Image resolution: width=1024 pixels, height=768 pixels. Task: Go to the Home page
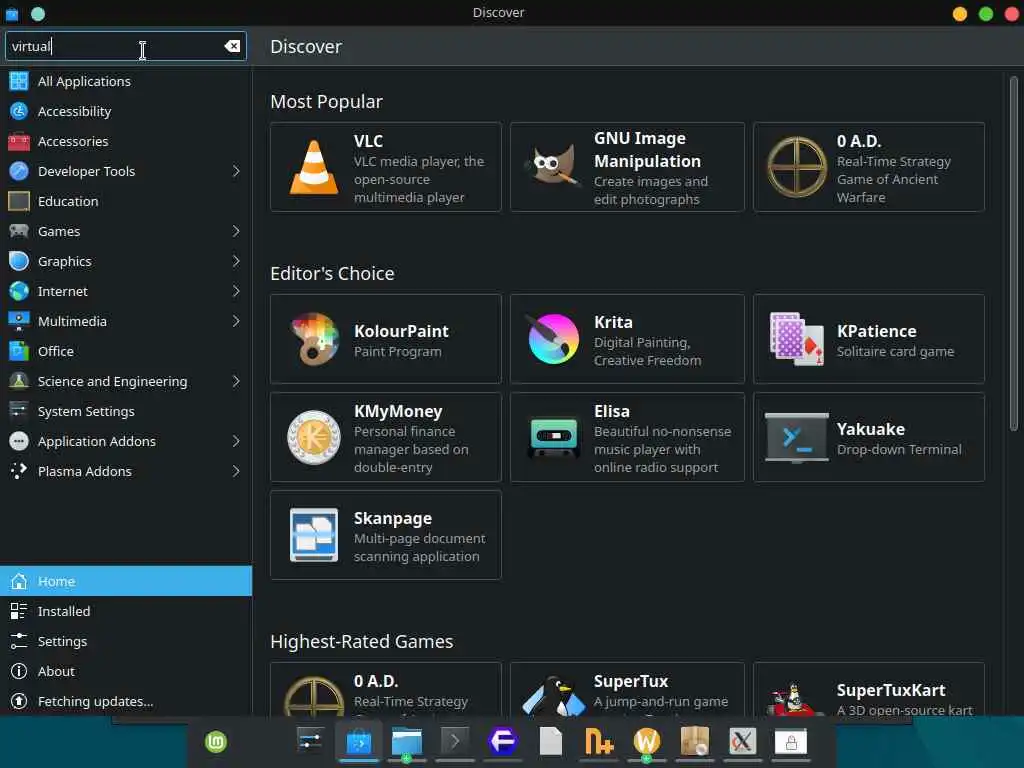click(x=126, y=581)
